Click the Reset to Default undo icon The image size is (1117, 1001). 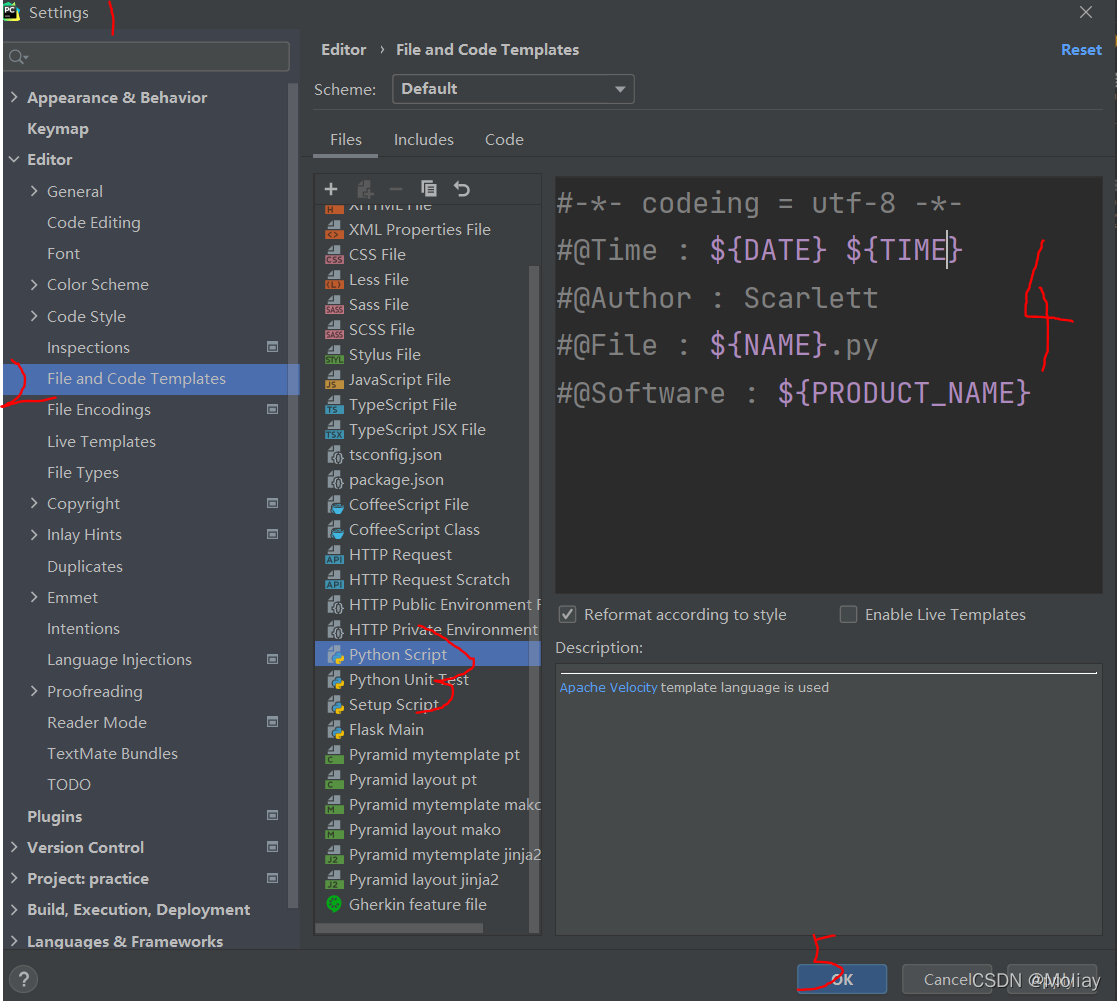click(x=462, y=189)
